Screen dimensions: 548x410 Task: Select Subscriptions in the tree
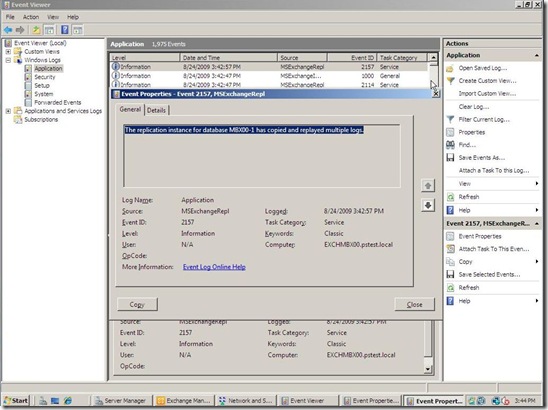tap(41, 120)
